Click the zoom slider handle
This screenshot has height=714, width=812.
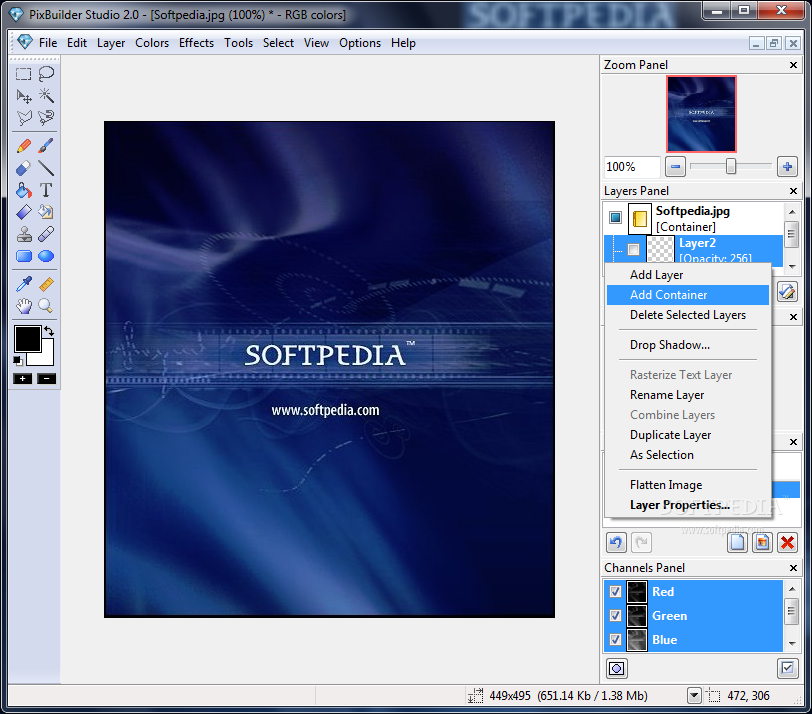(731, 166)
